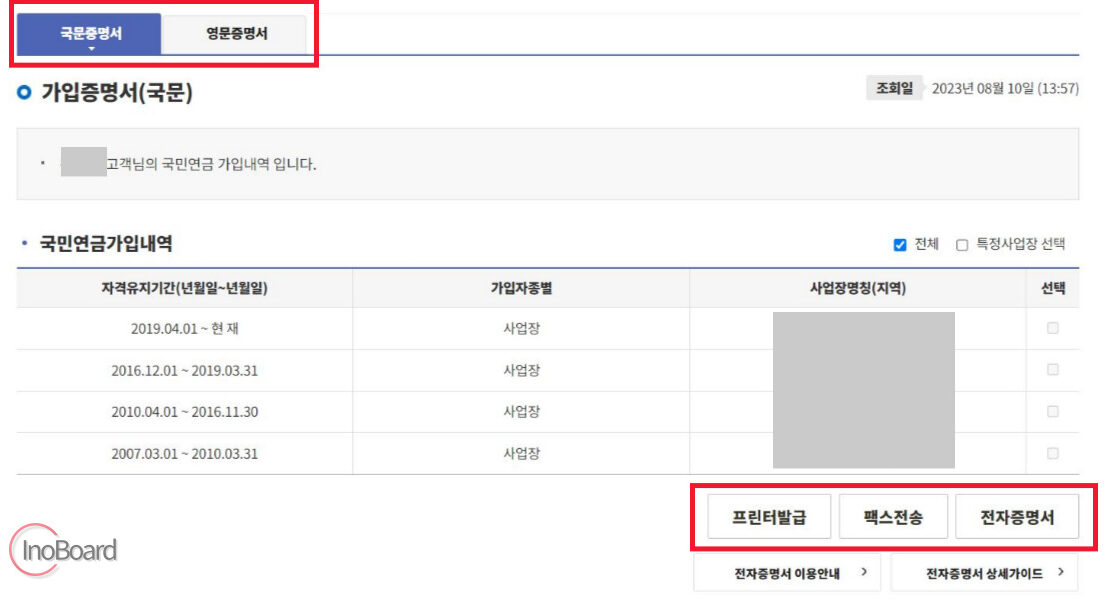Click the 사업장명칭(지역) column header

pos(857,288)
